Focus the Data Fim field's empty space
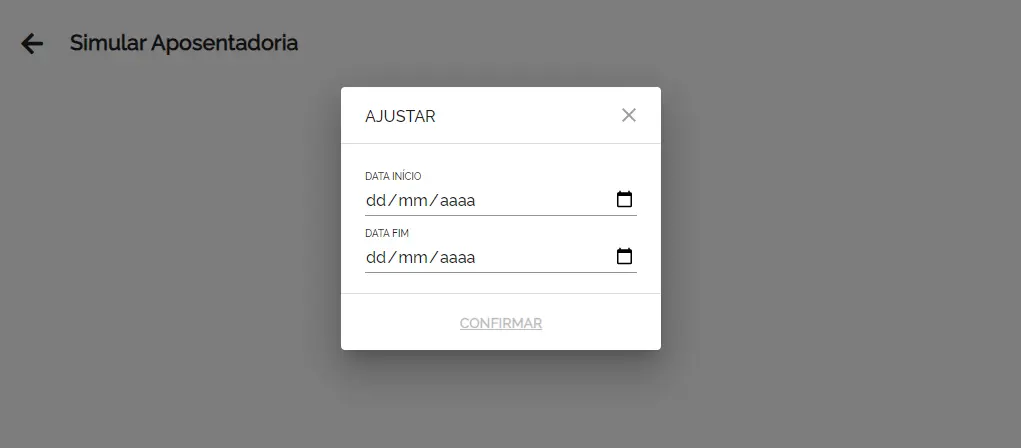The height and width of the screenshot is (448, 1021). [x=545, y=258]
